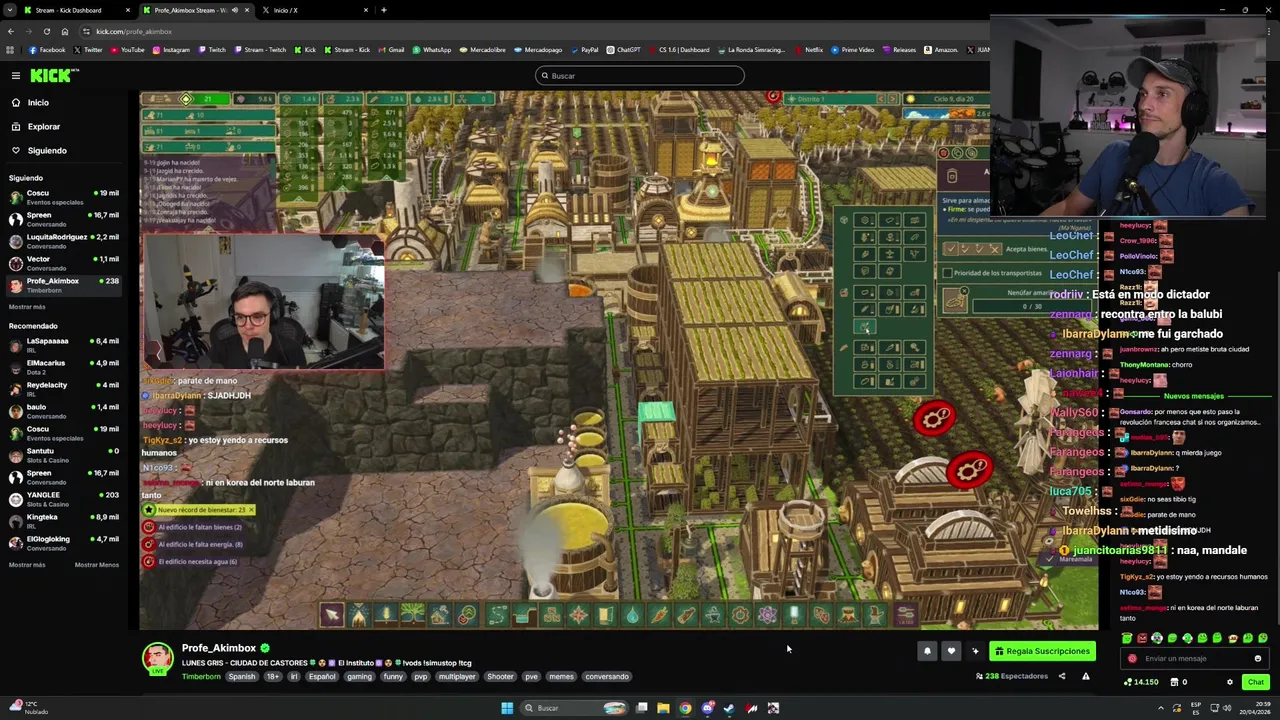Viewport: 1280px width, 720px height.
Task: Click the browser home button
Action: click(65, 31)
